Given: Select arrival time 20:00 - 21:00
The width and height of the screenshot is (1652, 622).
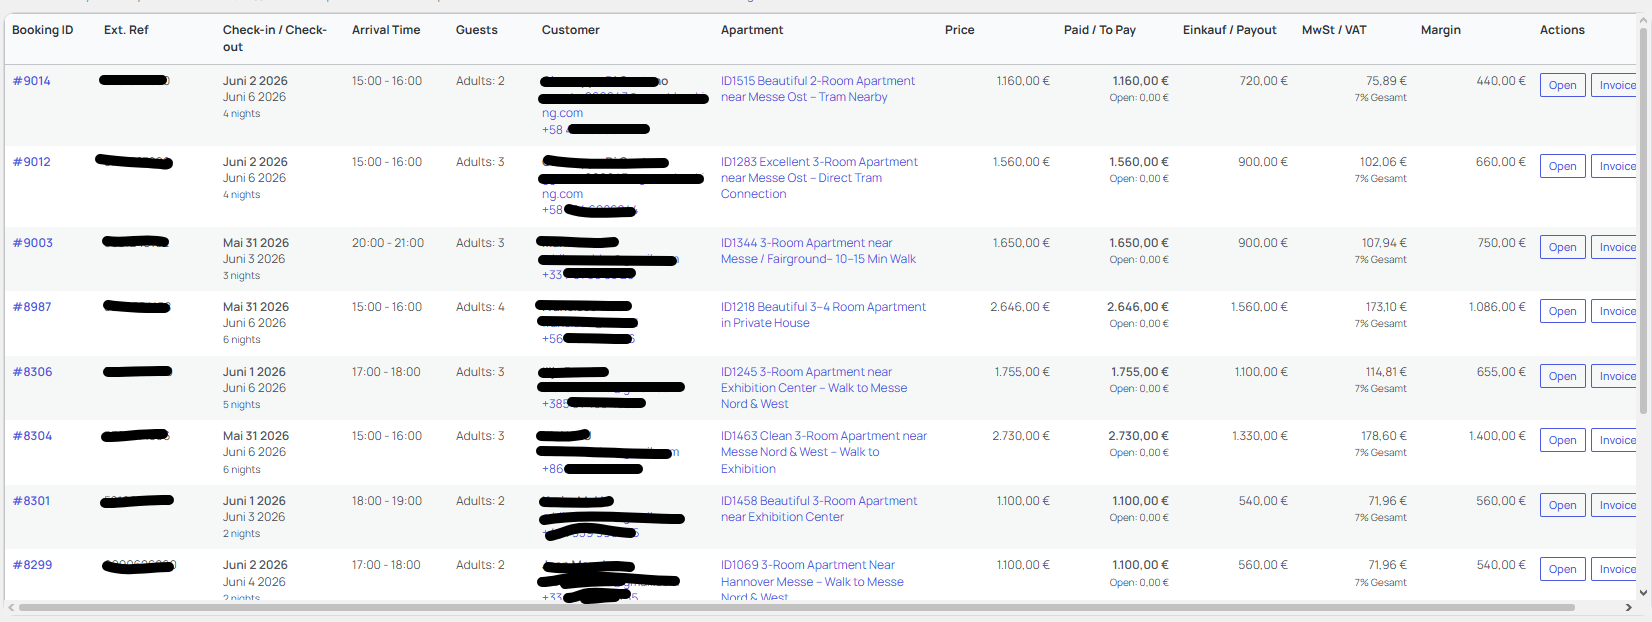Looking at the screenshot, I should [388, 243].
